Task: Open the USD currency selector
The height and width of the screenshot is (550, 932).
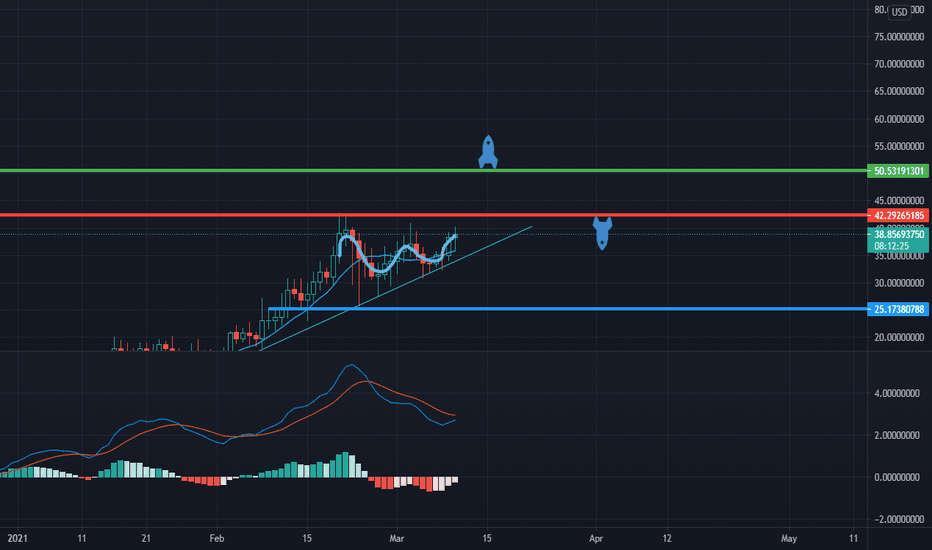Action: [x=899, y=12]
